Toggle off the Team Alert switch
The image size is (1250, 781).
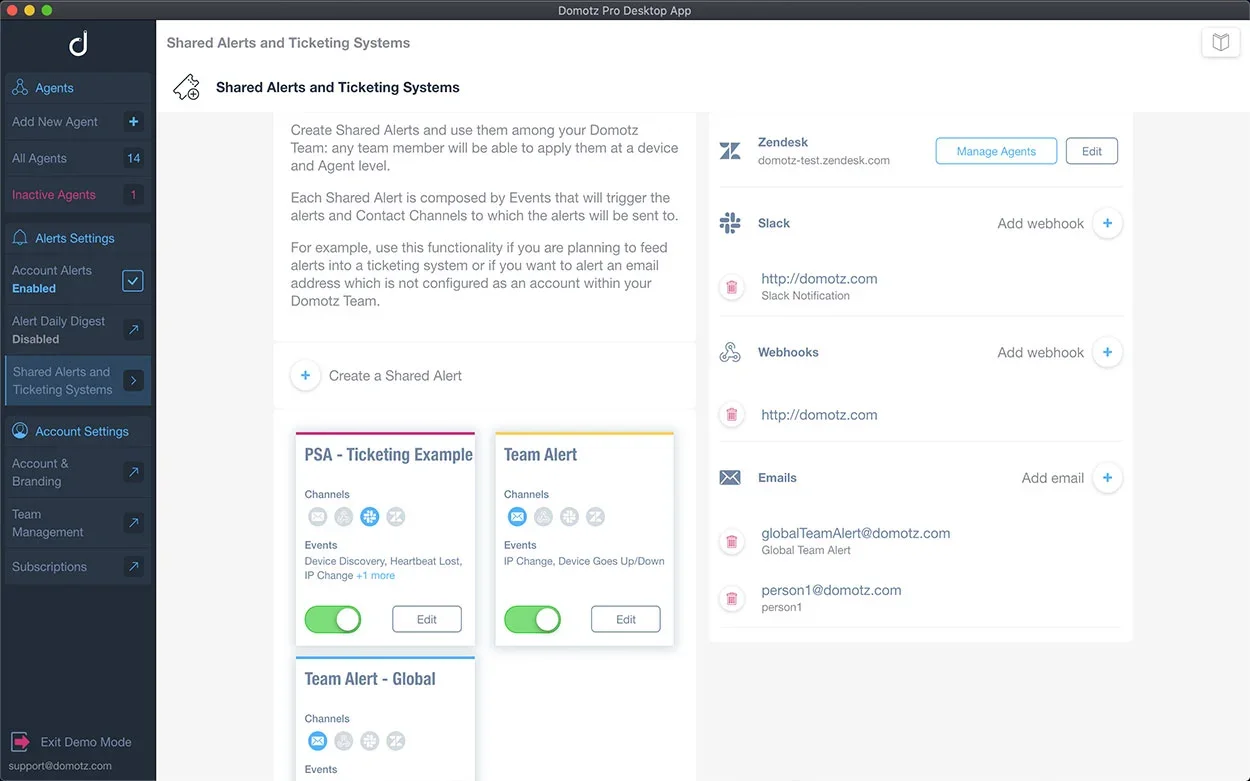(532, 619)
